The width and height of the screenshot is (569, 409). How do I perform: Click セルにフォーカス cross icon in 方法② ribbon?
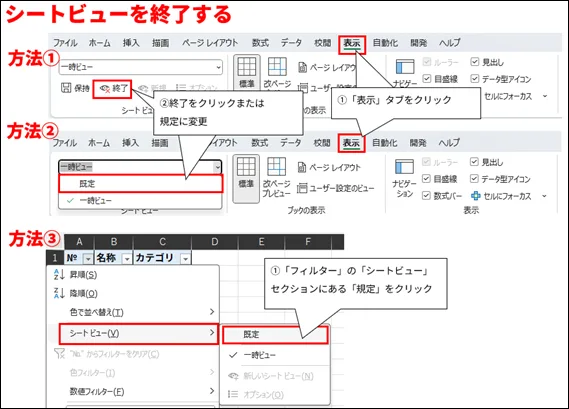[475, 196]
